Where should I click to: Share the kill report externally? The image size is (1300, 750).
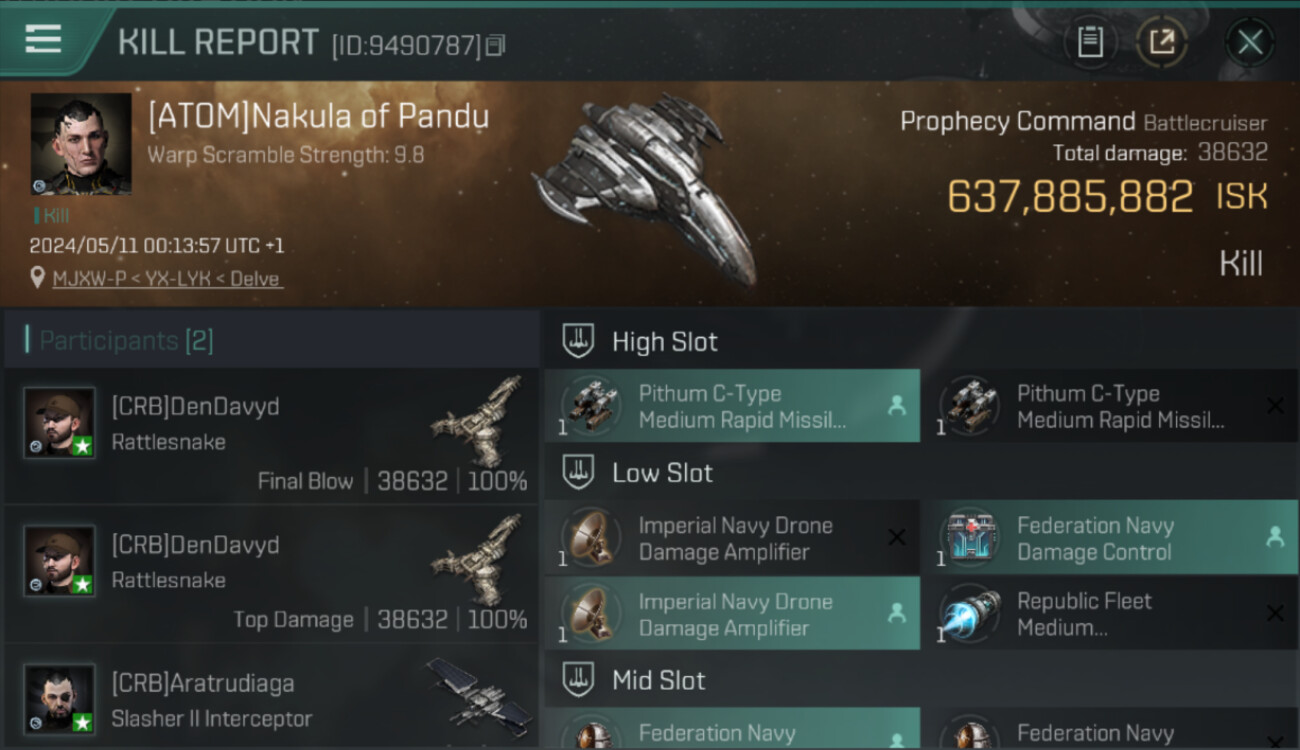point(1162,42)
